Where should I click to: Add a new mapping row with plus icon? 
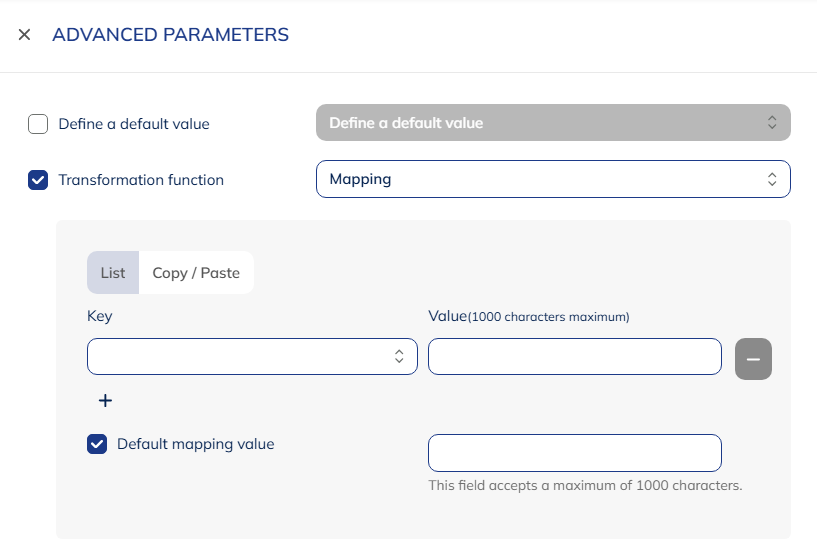(x=105, y=400)
